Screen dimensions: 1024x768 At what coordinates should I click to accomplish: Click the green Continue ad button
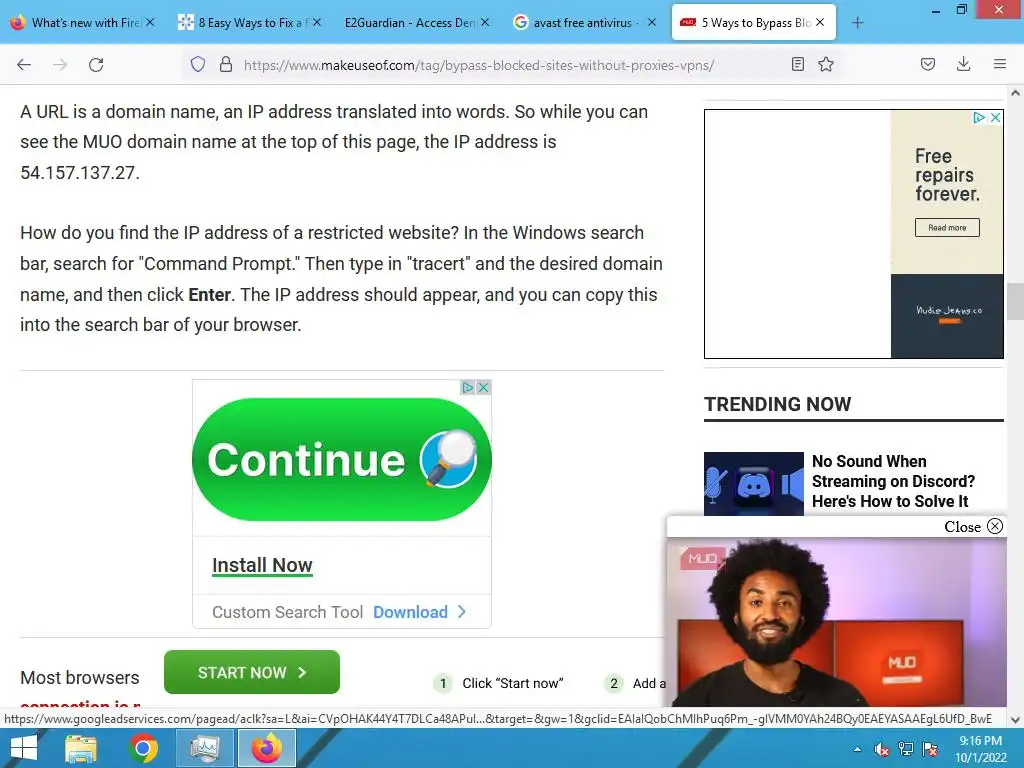[342, 459]
